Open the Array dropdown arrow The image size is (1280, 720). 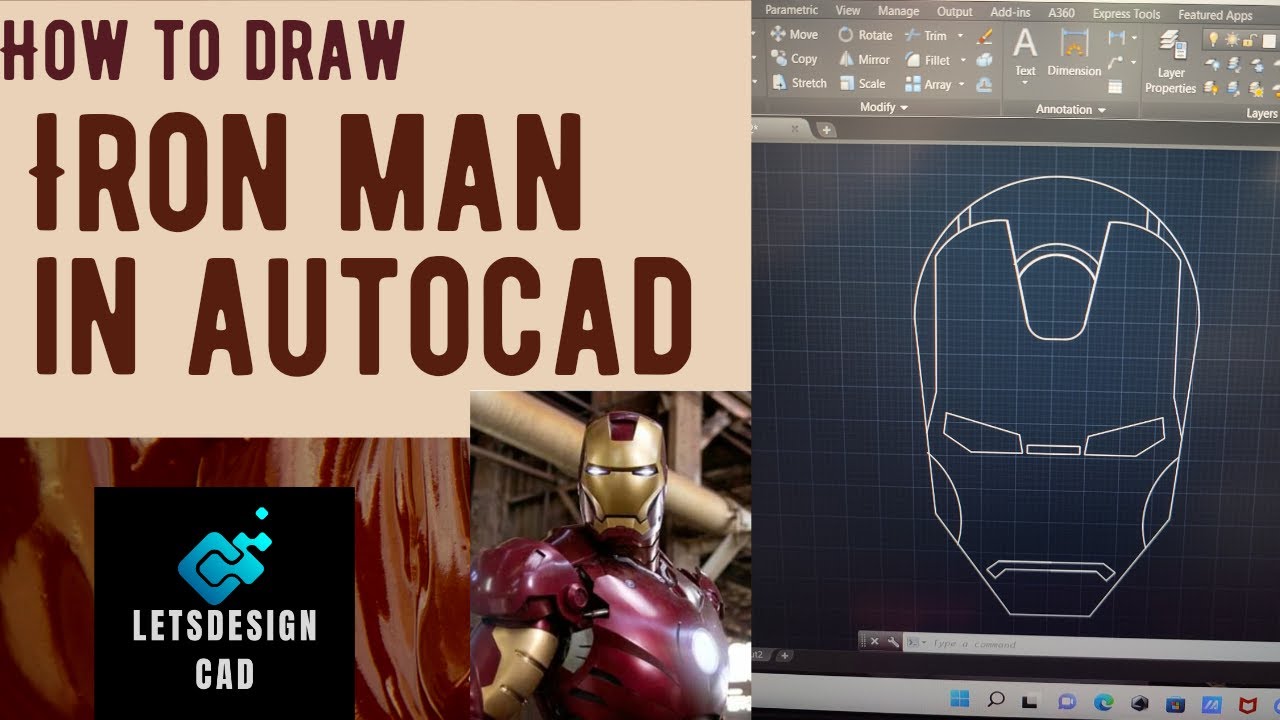coord(963,85)
